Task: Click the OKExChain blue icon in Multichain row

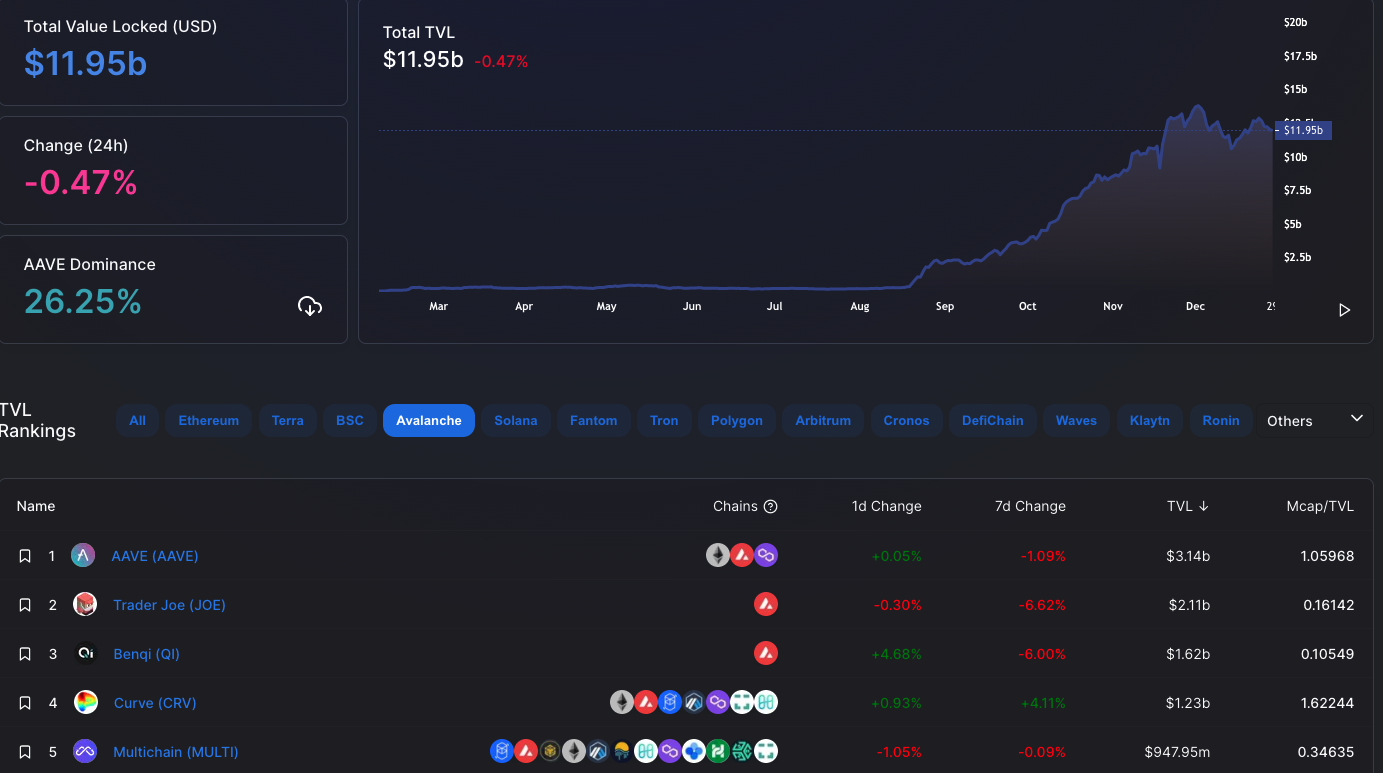Action: [x=694, y=751]
